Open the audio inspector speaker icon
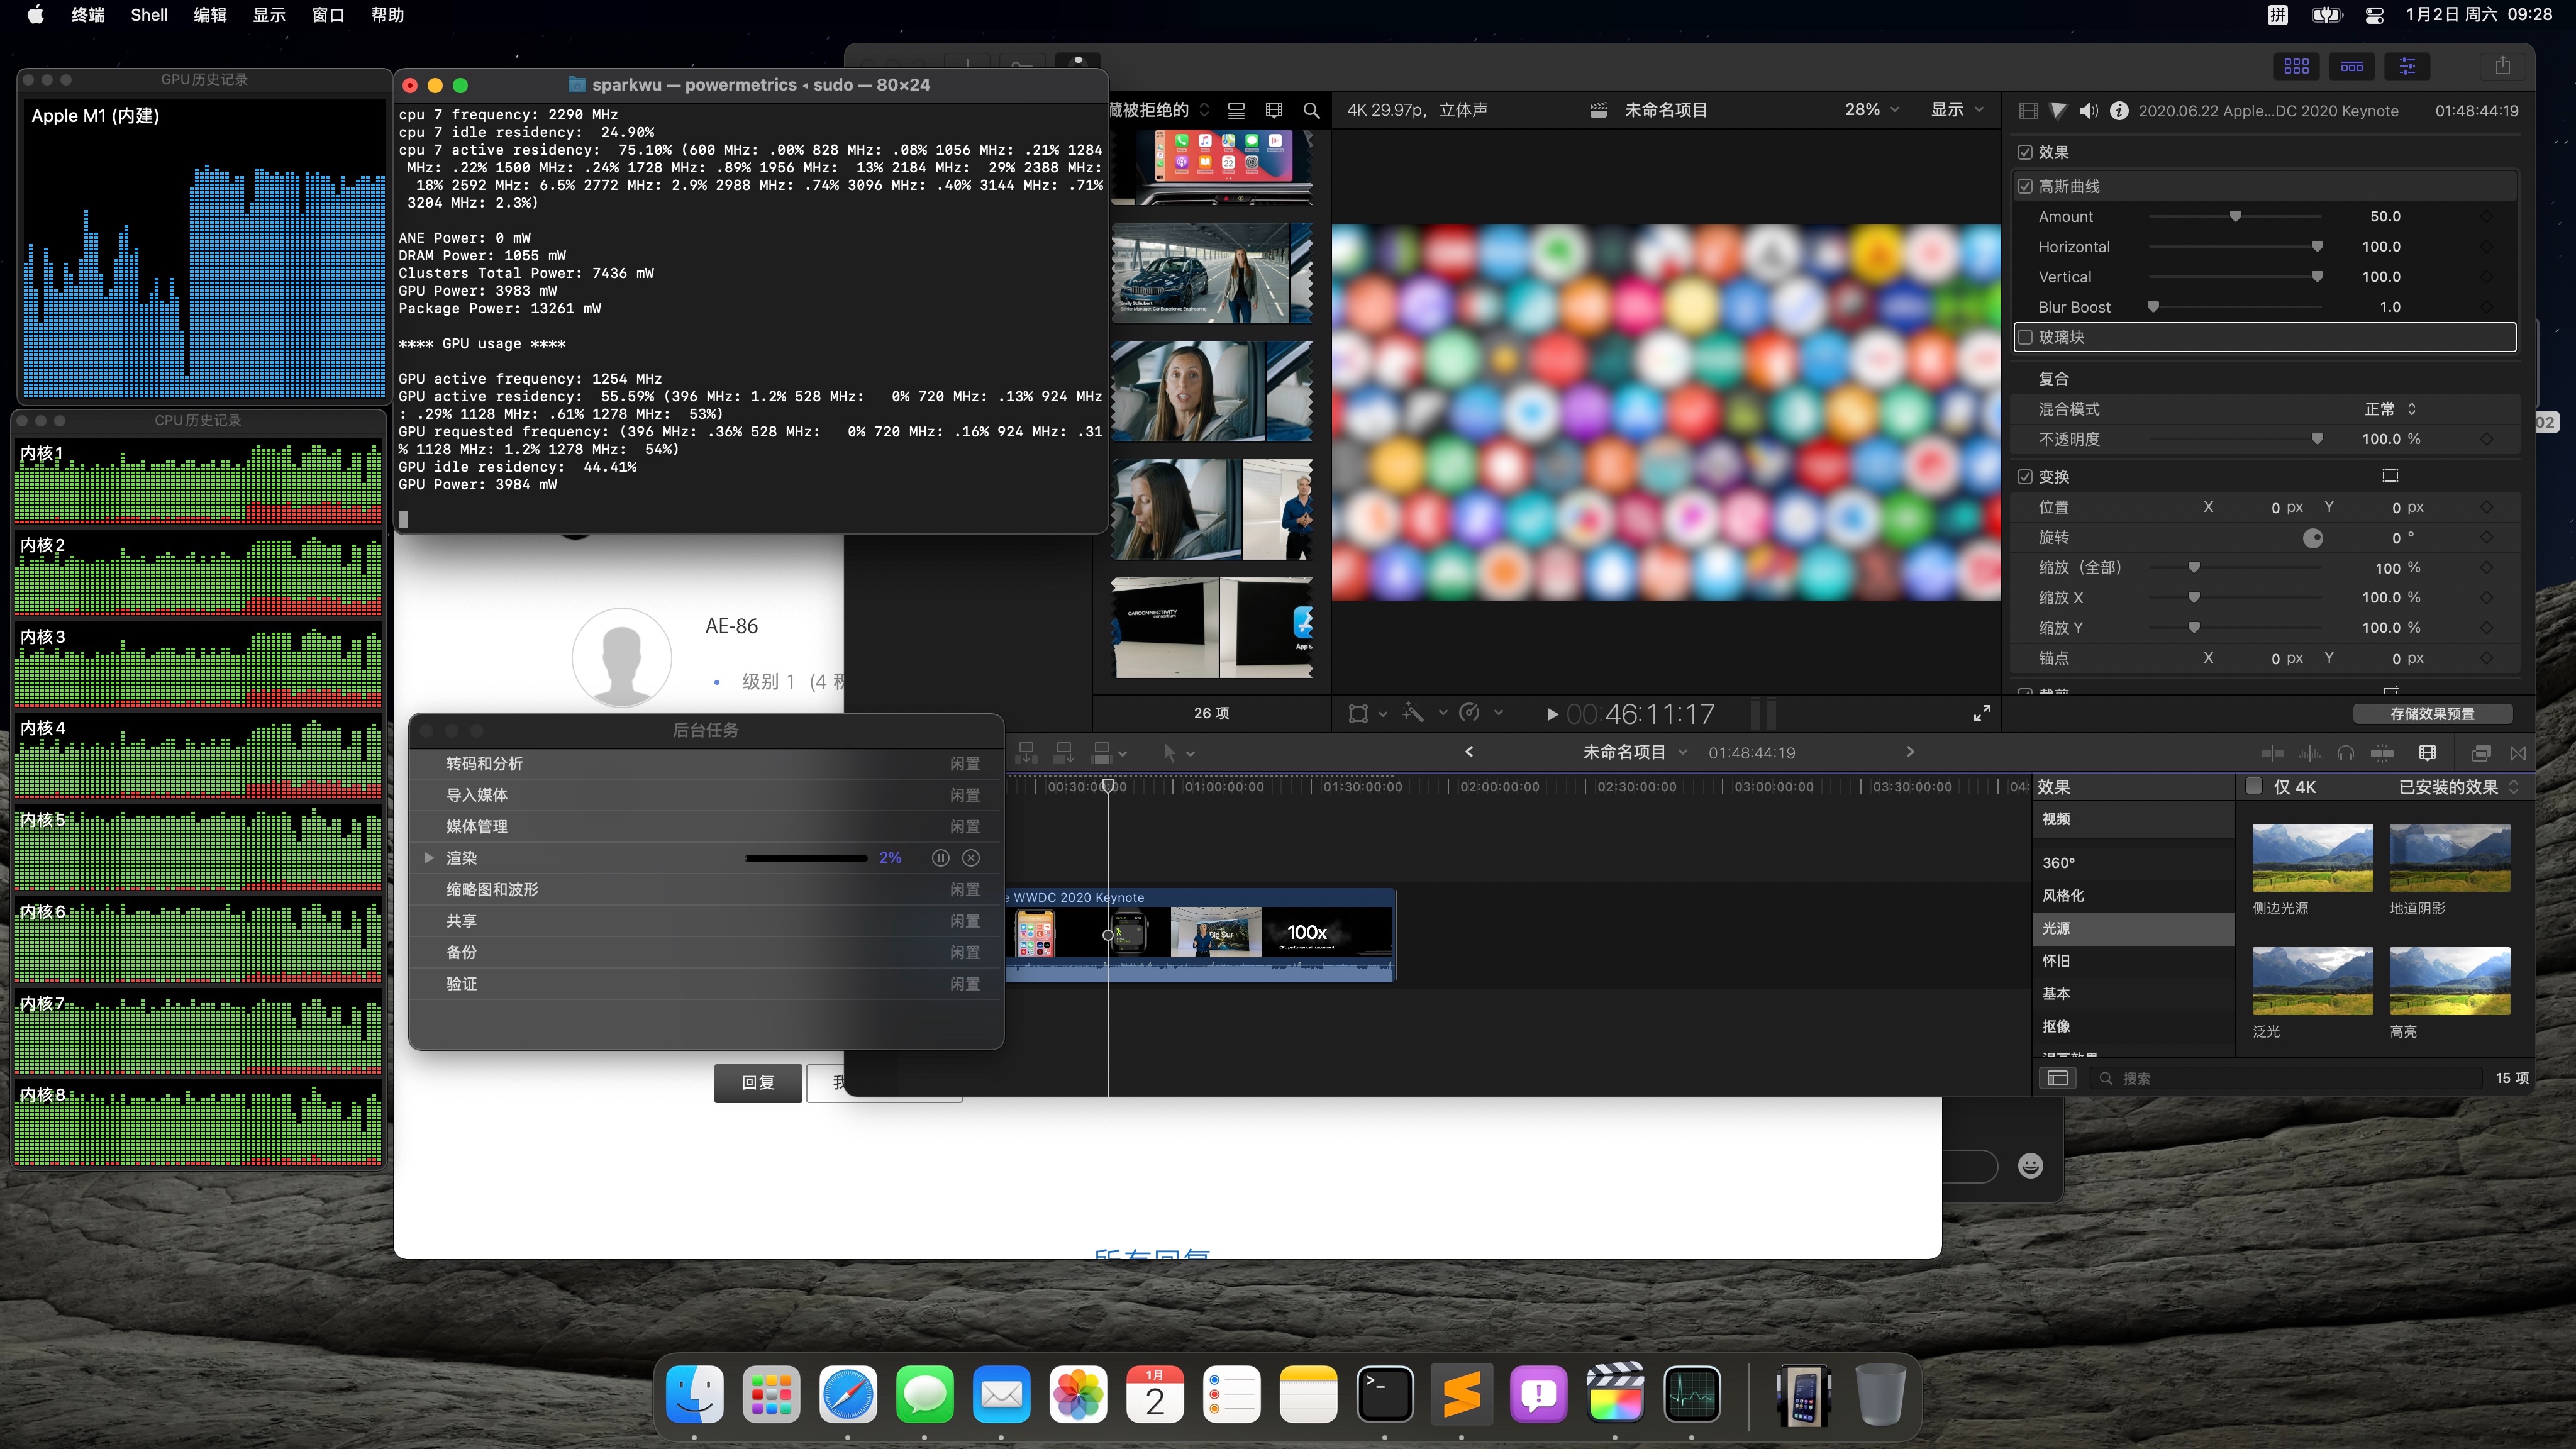The height and width of the screenshot is (1449, 2576). pyautogui.click(x=2088, y=111)
